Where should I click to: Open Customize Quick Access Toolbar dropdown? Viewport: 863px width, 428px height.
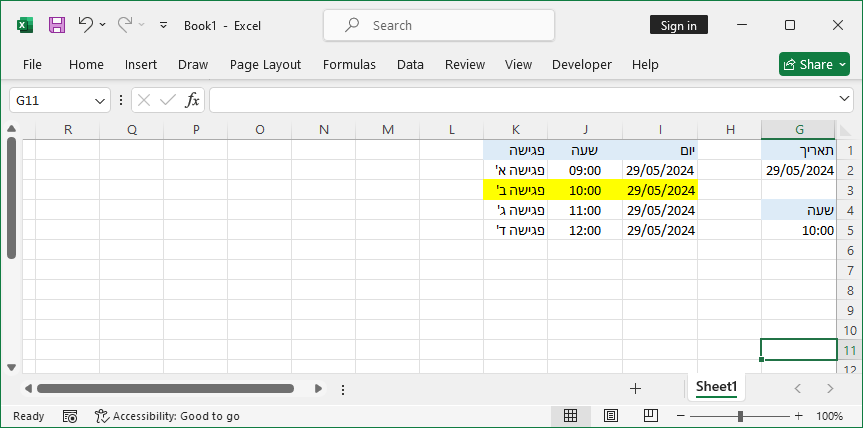tap(164, 25)
